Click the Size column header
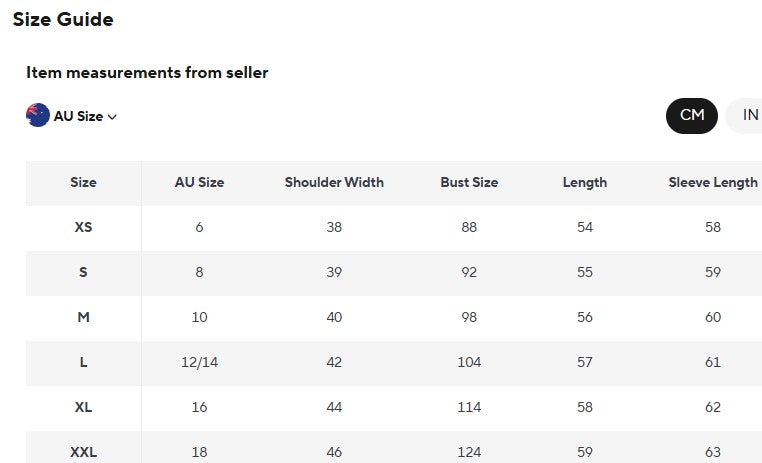 (x=83, y=183)
